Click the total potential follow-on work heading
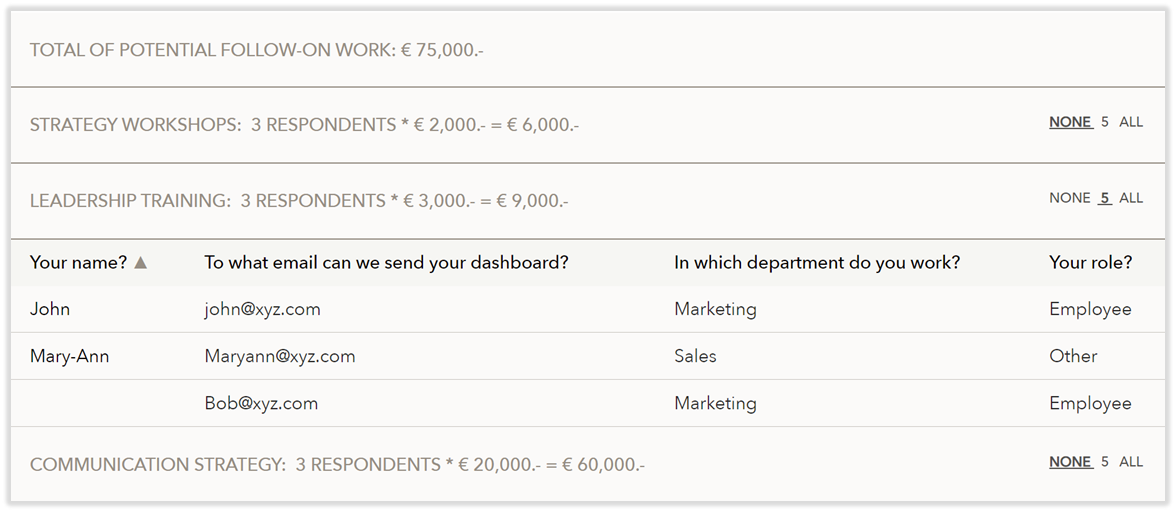 pos(256,50)
